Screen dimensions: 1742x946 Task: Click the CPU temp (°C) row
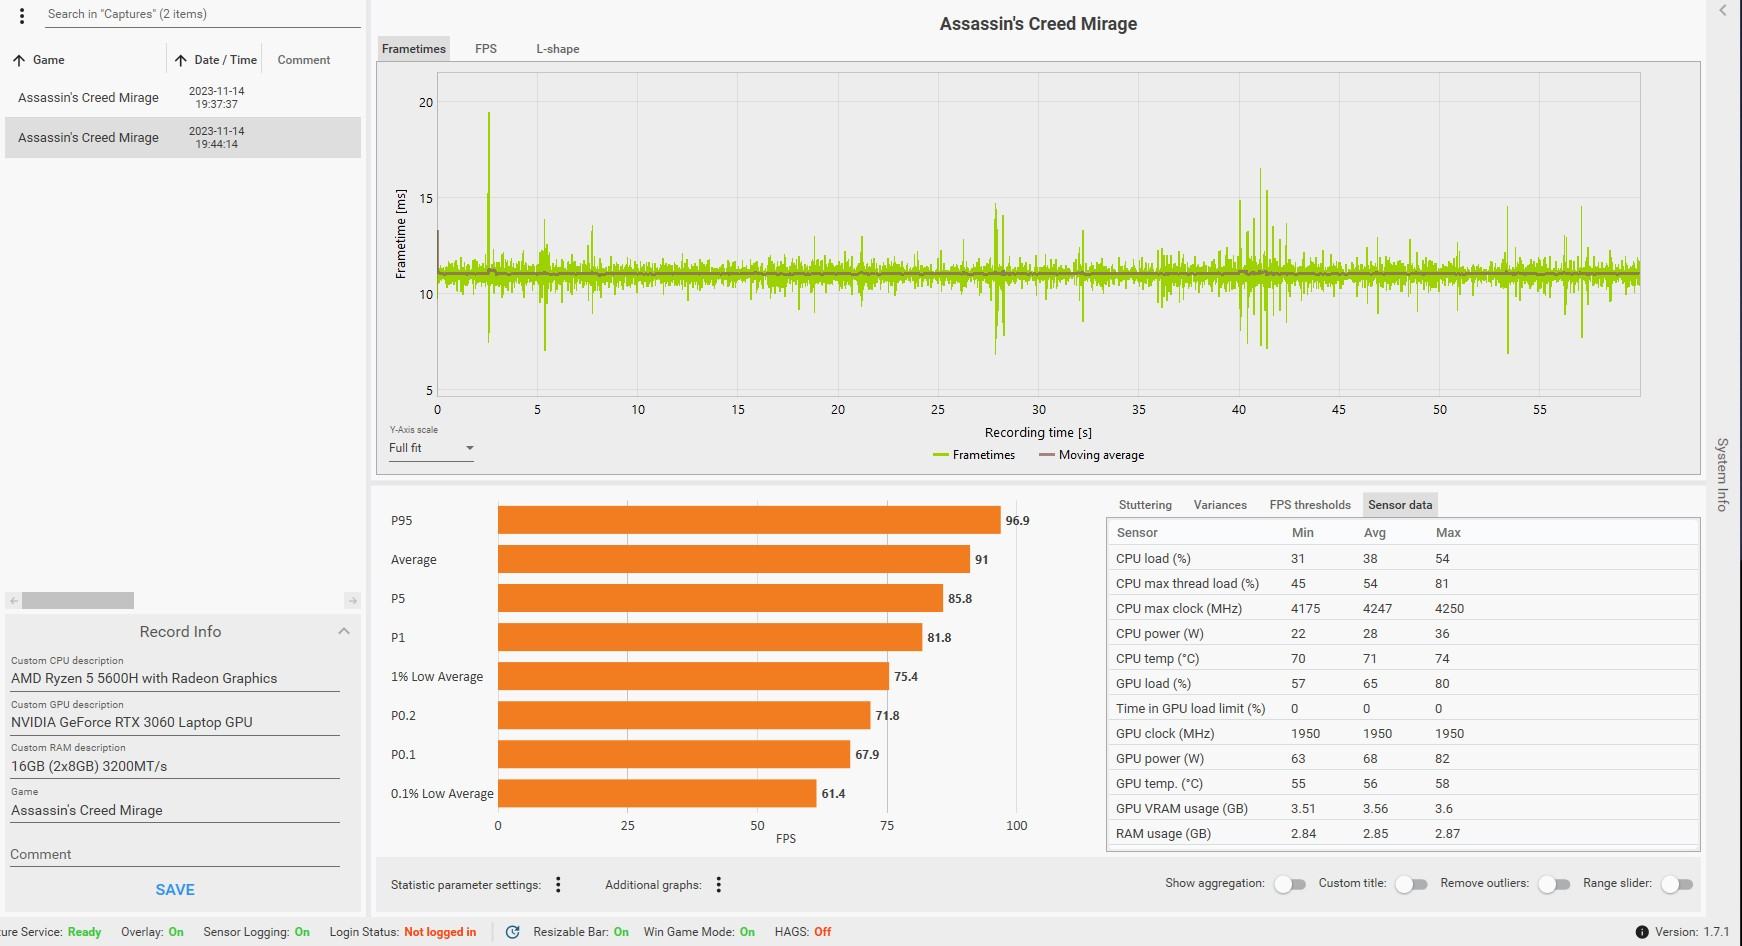(1403, 658)
